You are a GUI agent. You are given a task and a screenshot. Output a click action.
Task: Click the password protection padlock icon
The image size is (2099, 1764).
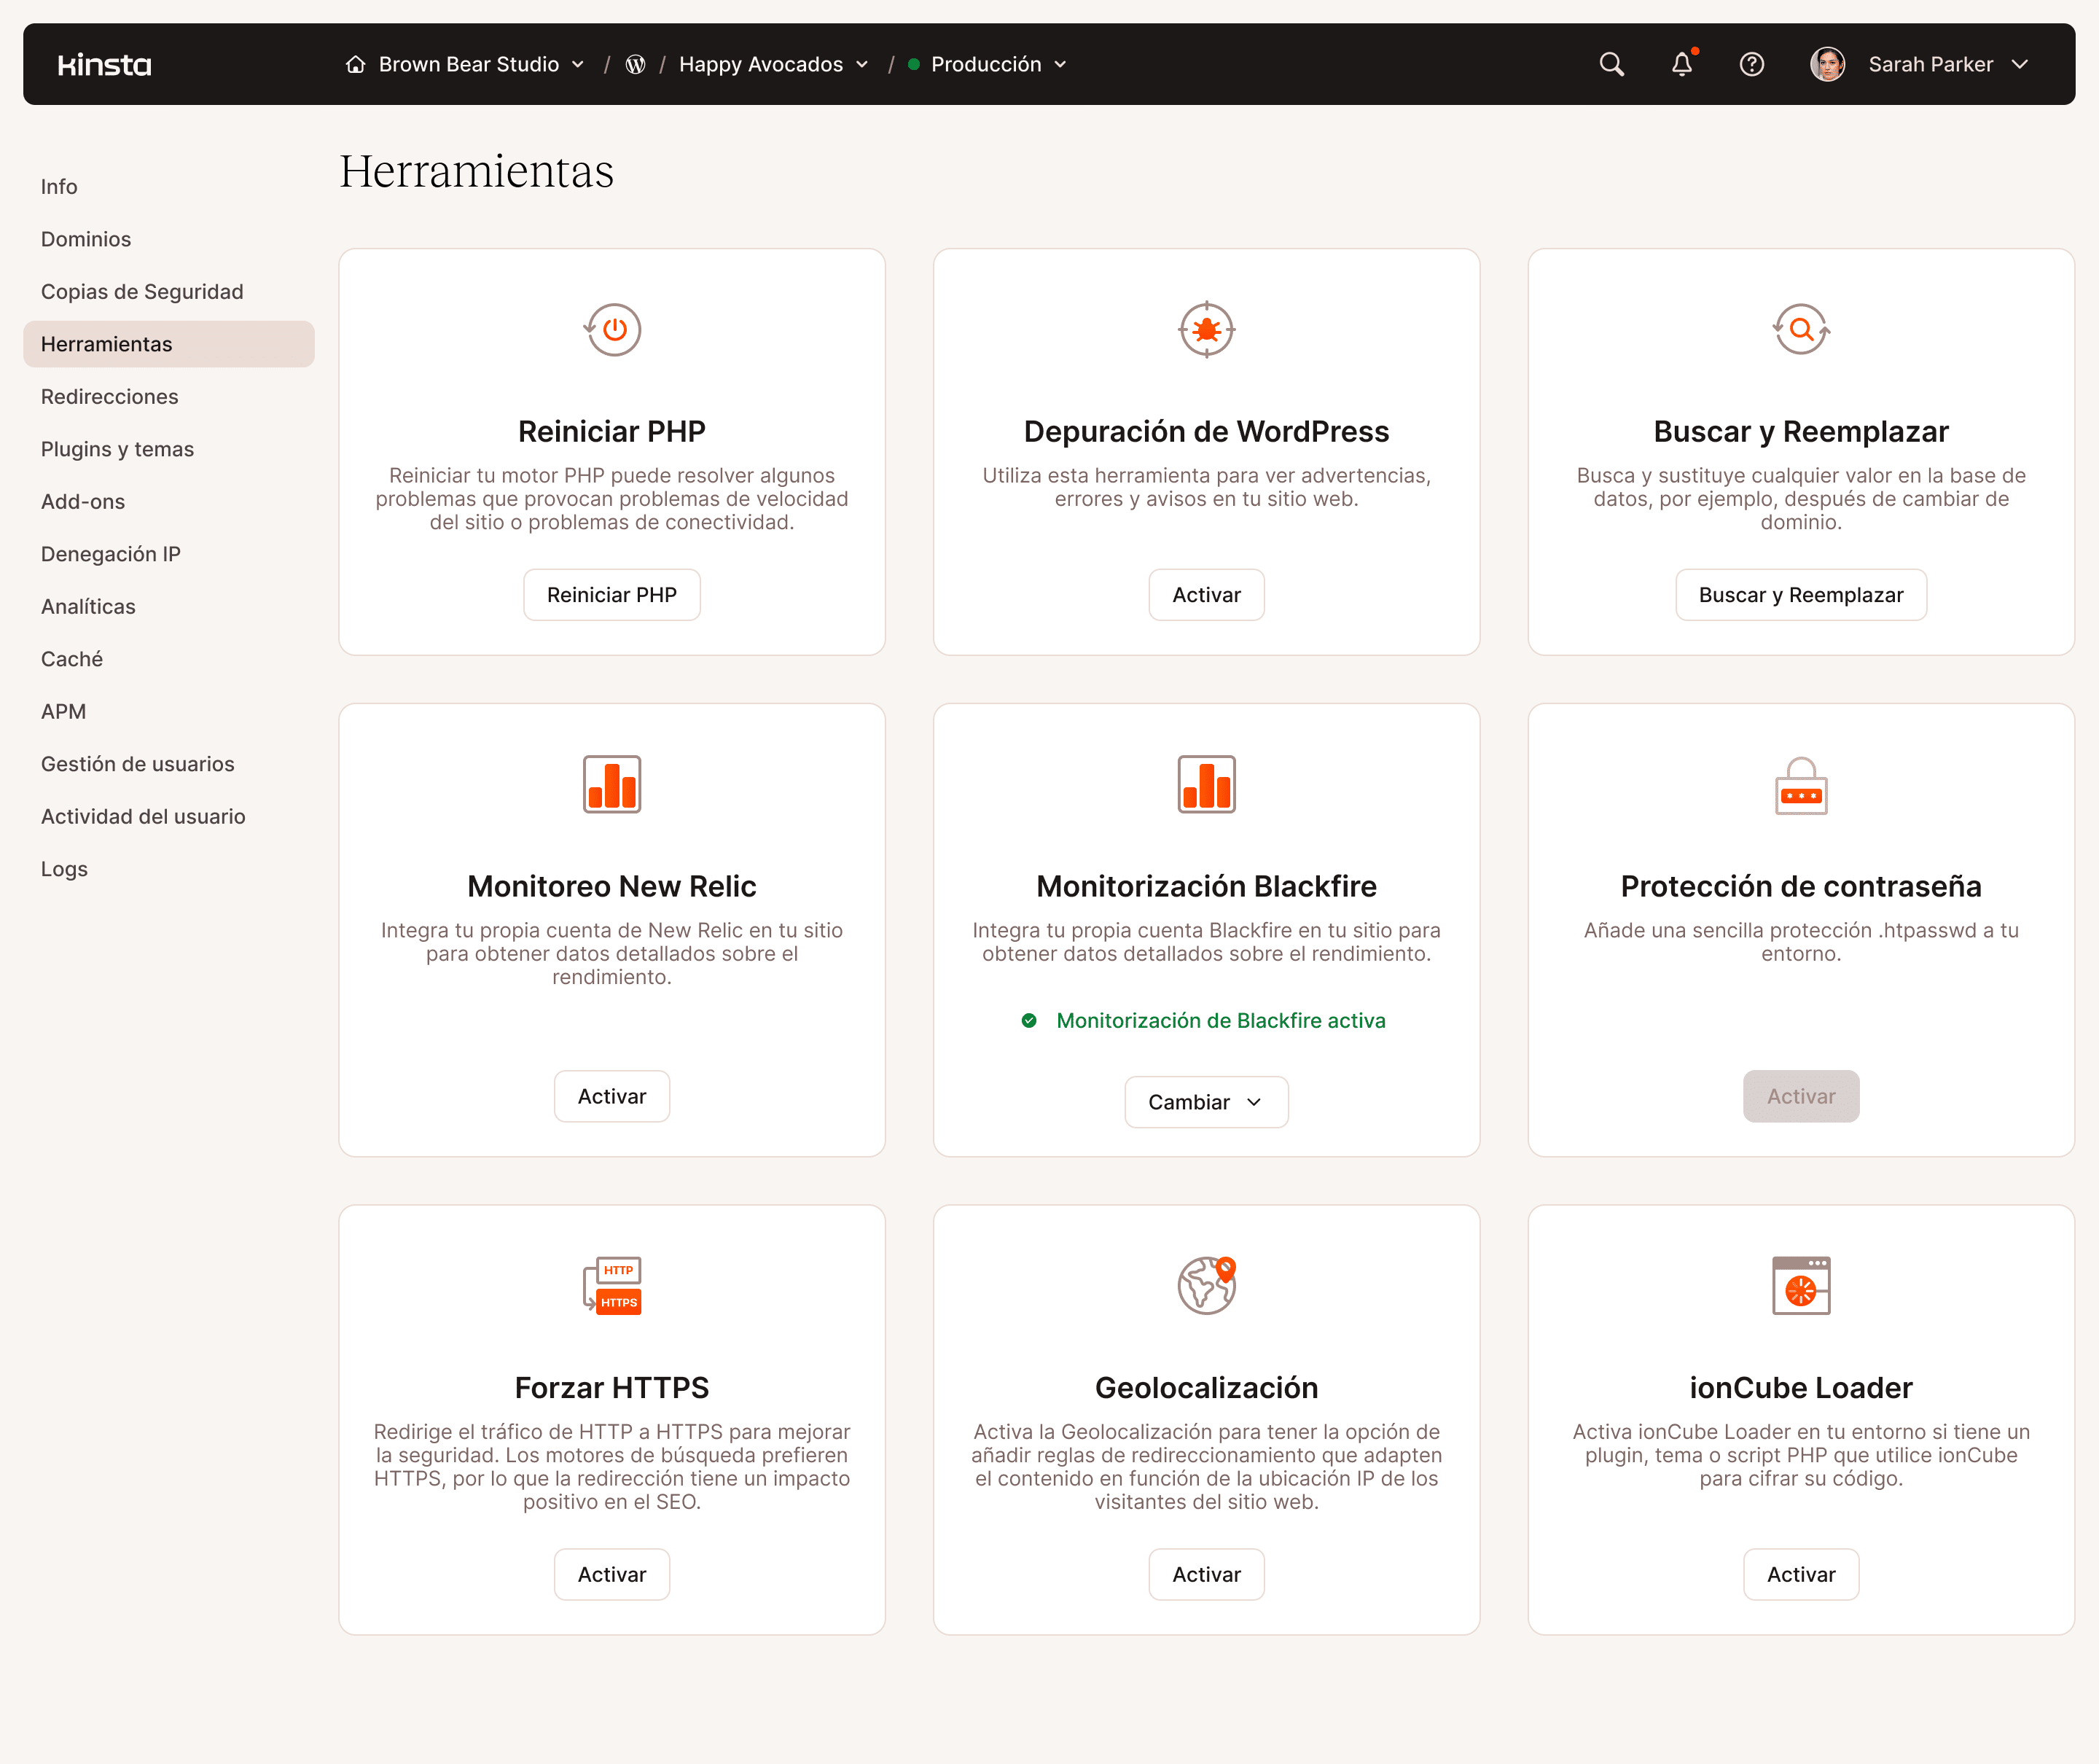click(1800, 785)
